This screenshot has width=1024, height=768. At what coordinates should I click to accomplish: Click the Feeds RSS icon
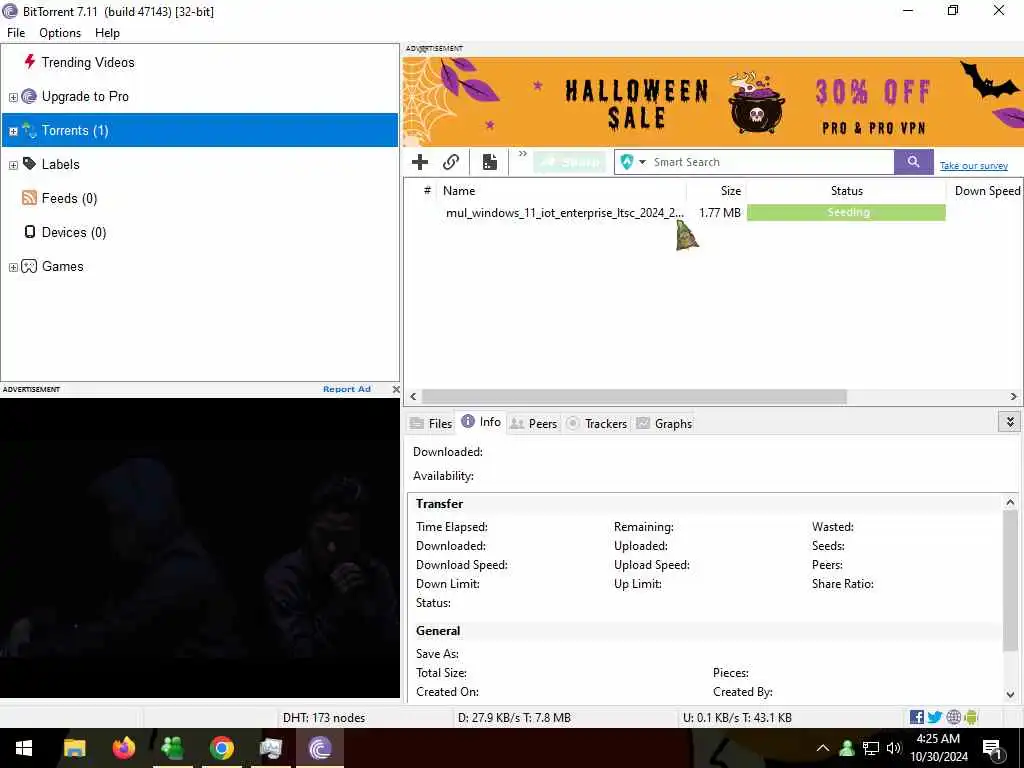tap(29, 198)
